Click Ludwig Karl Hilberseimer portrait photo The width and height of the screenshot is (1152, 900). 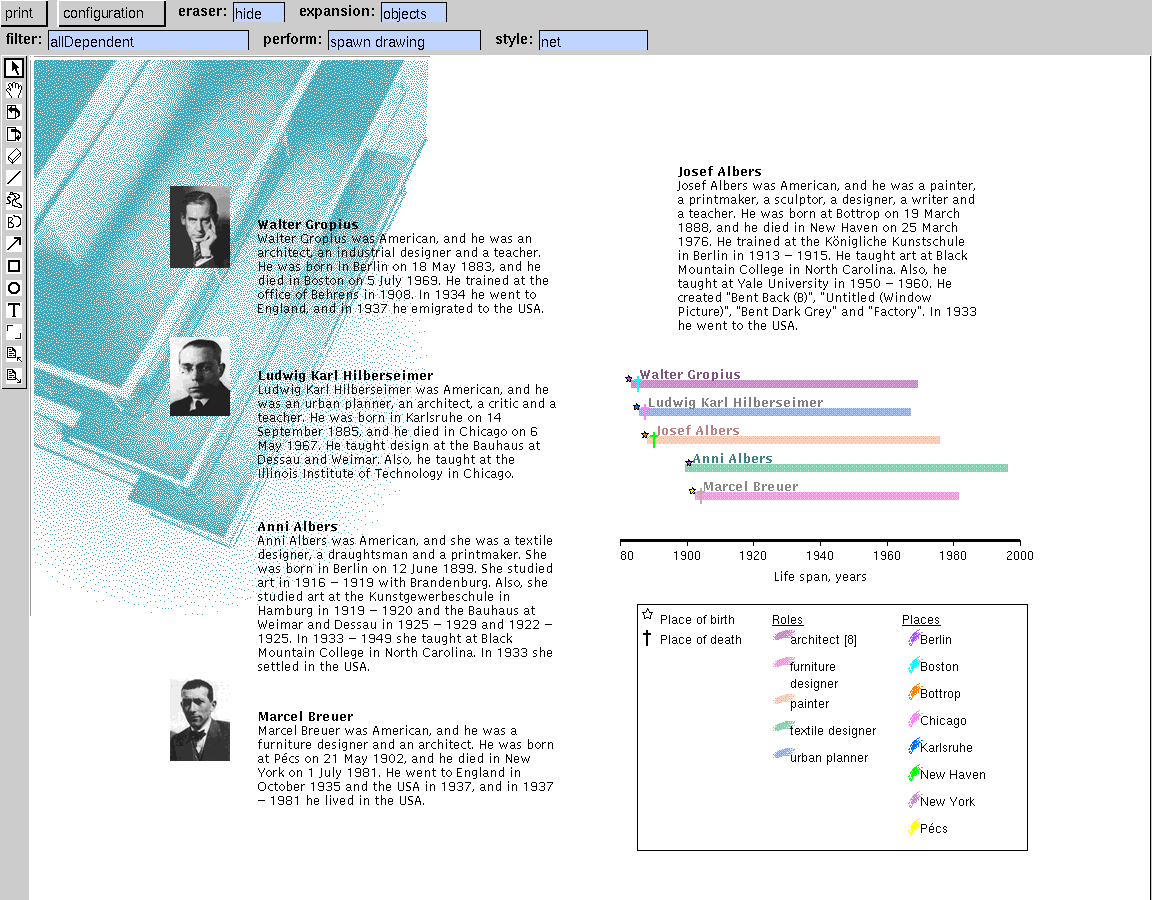tap(200, 377)
